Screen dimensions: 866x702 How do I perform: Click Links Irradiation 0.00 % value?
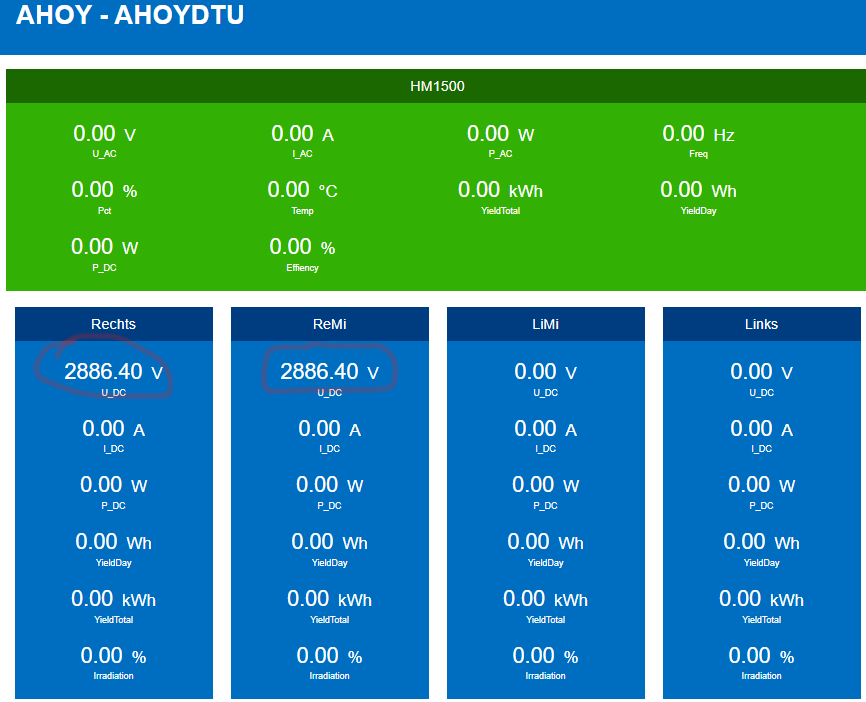pos(762,656)
